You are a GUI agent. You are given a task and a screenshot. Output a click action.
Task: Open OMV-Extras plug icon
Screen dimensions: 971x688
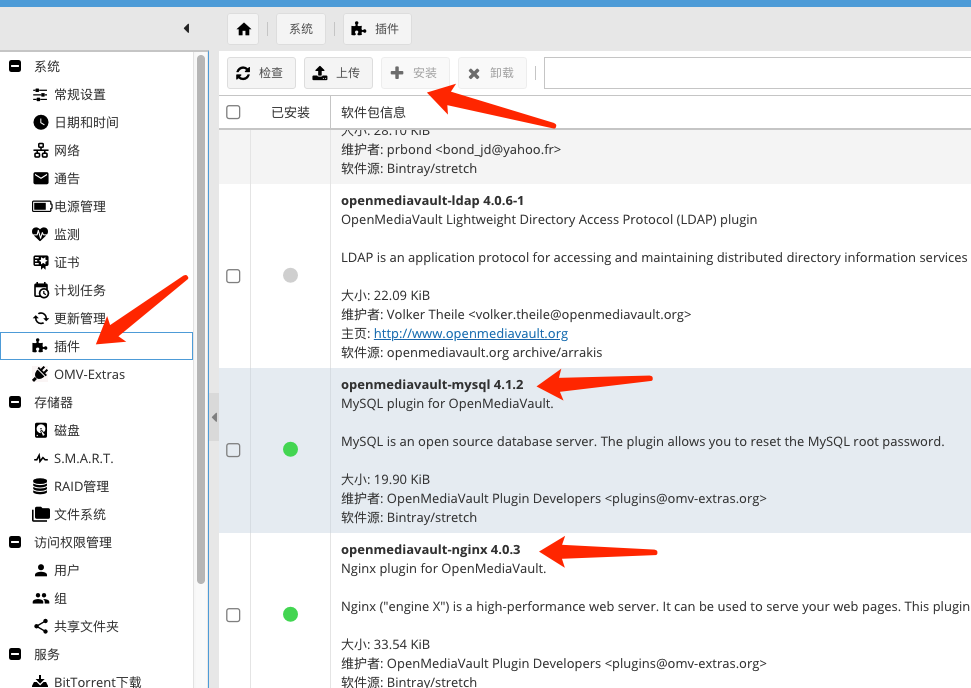[x=40, y=374]
